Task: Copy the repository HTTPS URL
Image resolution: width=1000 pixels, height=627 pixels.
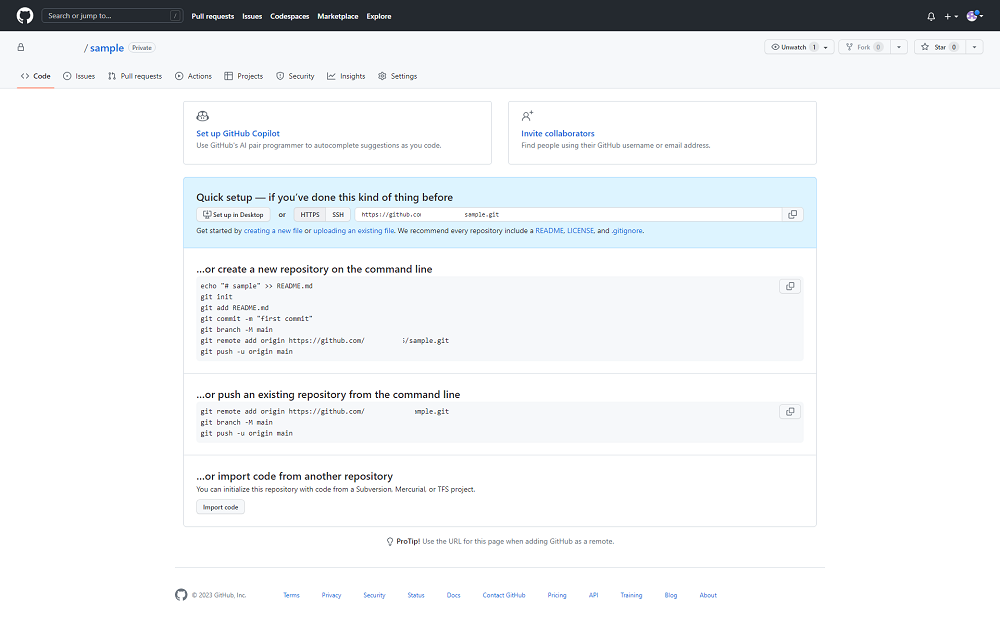Action: click(x=792, y=214)
